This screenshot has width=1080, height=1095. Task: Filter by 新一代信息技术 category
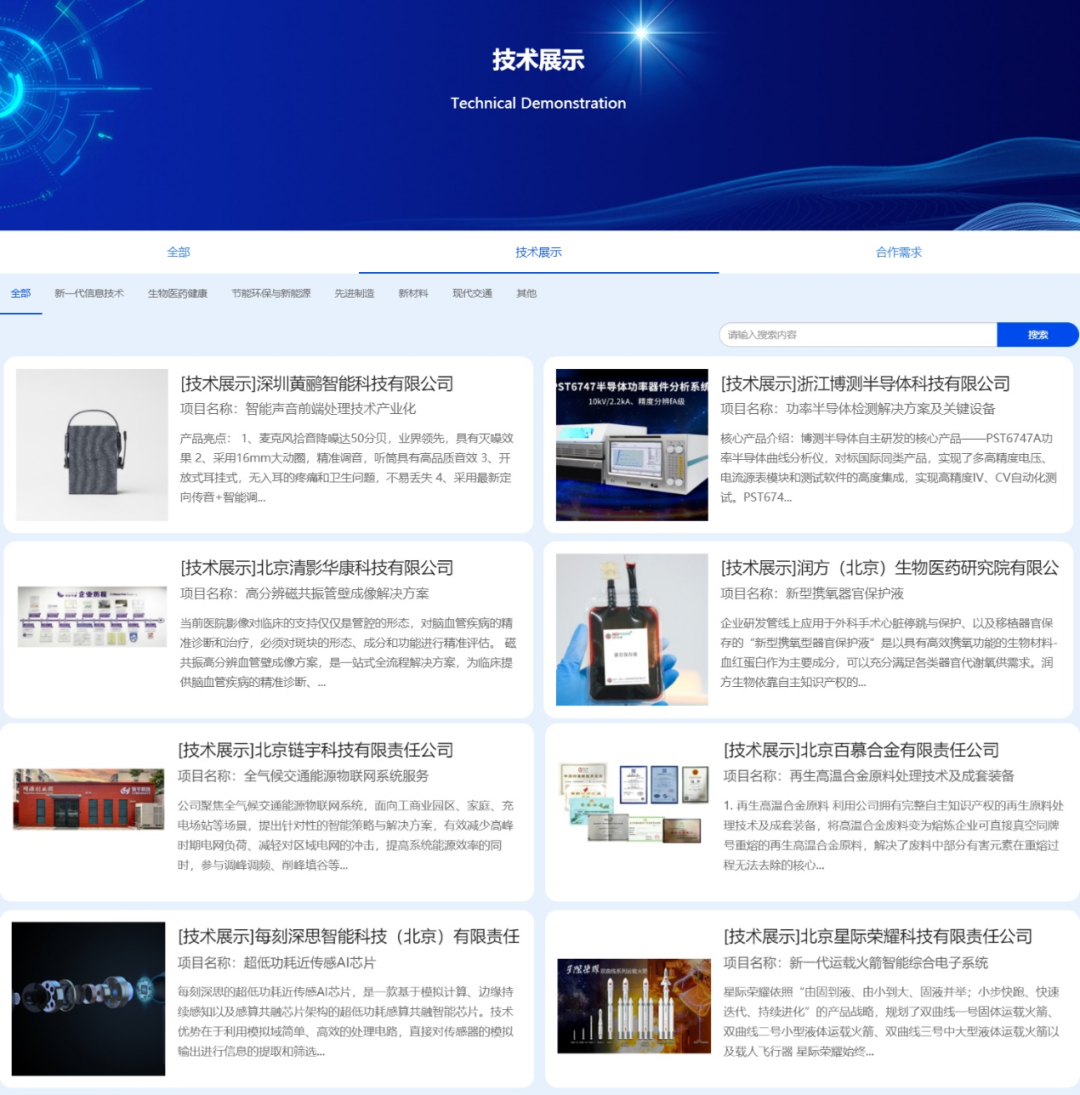pyautogui.click(x=88, y=294)
